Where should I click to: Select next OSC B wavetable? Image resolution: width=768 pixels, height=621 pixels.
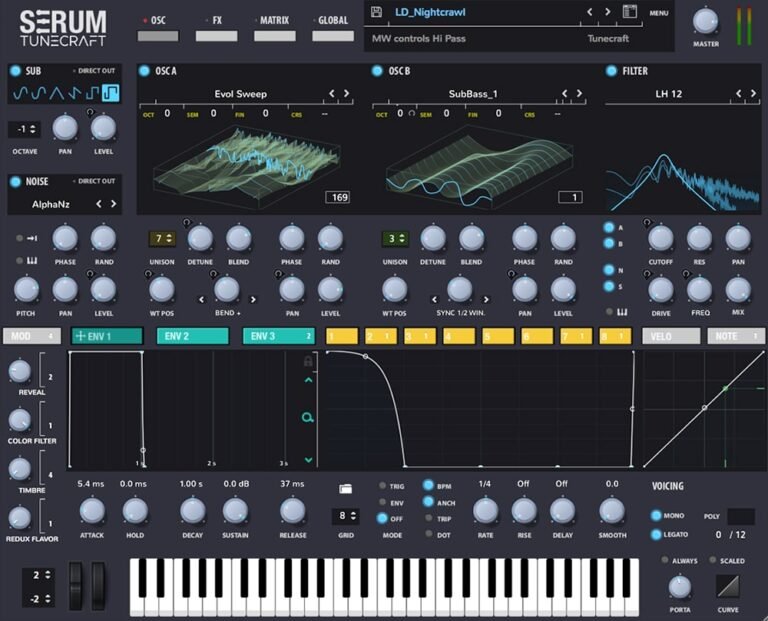point(579,93)
